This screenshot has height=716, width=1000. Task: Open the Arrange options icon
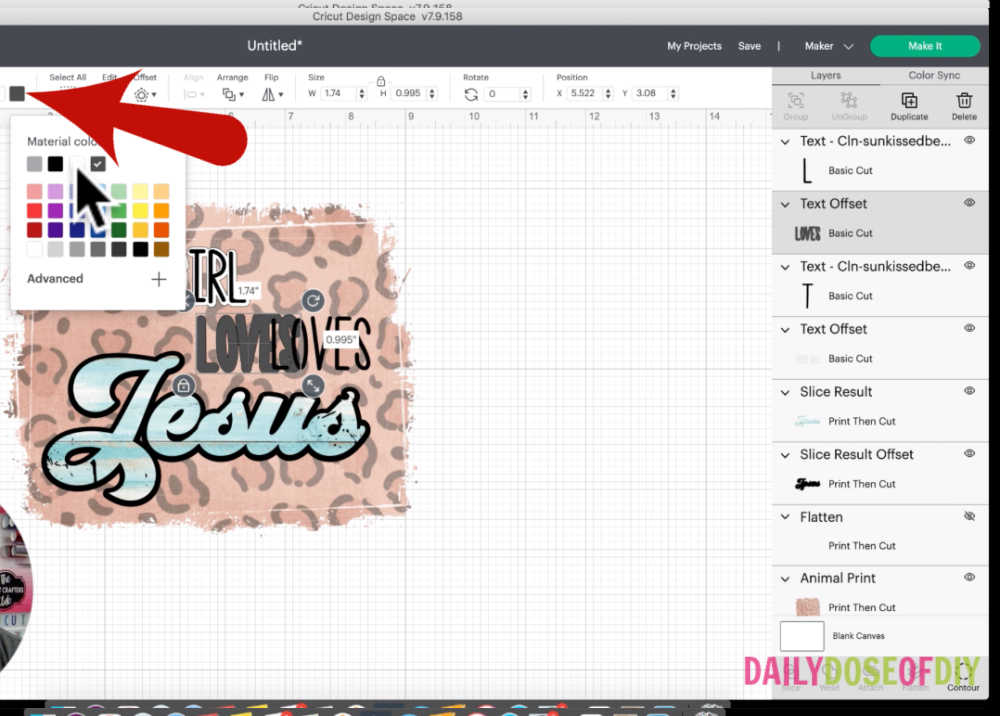232,92
